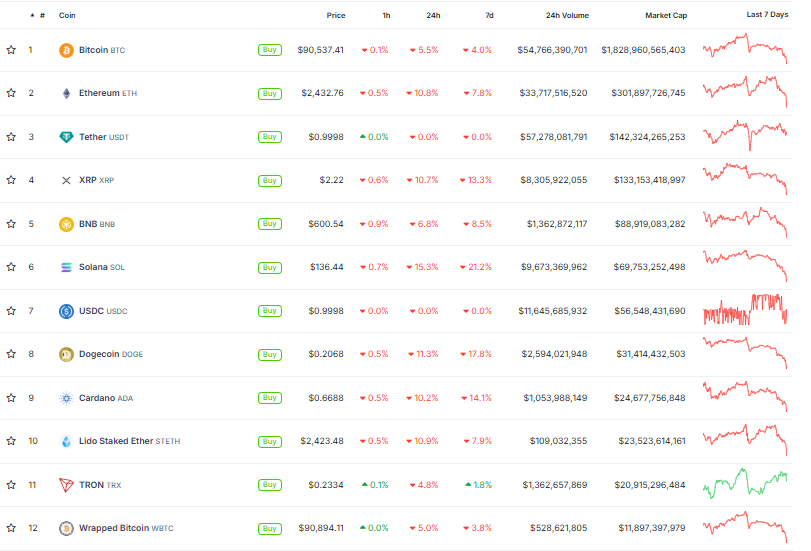Click the 7d column header

point(487,16)
